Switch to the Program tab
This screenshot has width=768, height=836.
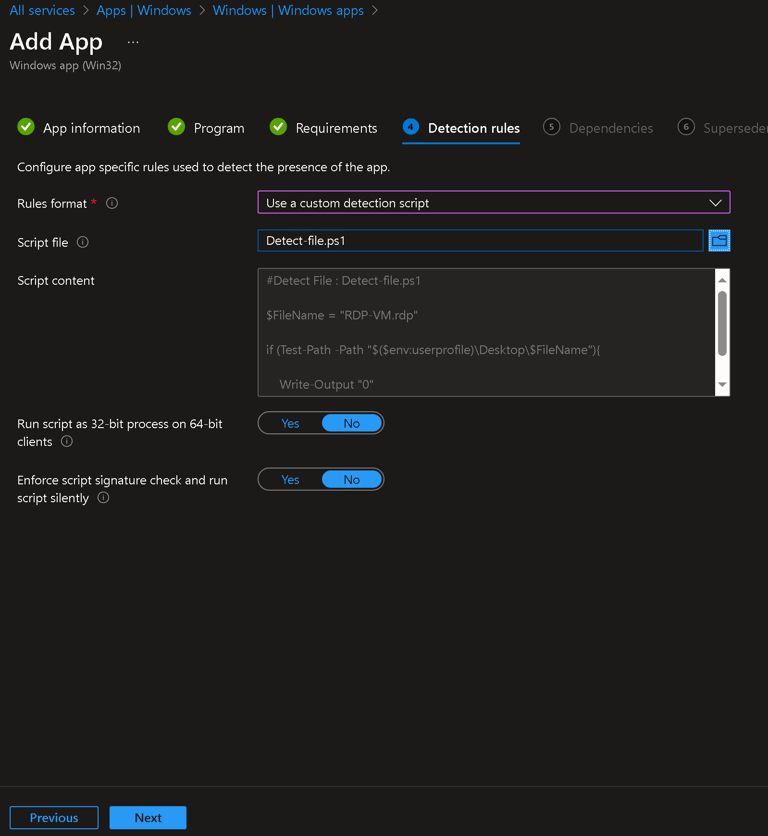point(218,128)
